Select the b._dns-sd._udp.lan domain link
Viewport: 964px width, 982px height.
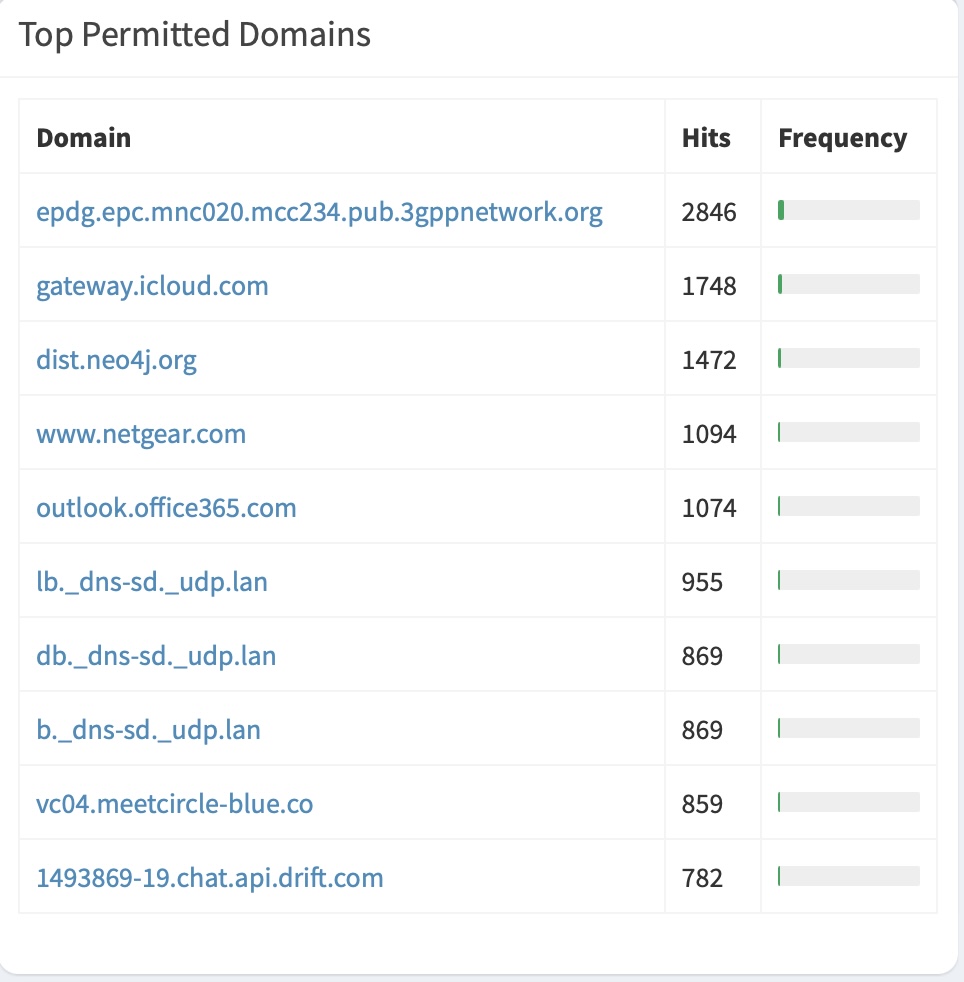[148, 730]
